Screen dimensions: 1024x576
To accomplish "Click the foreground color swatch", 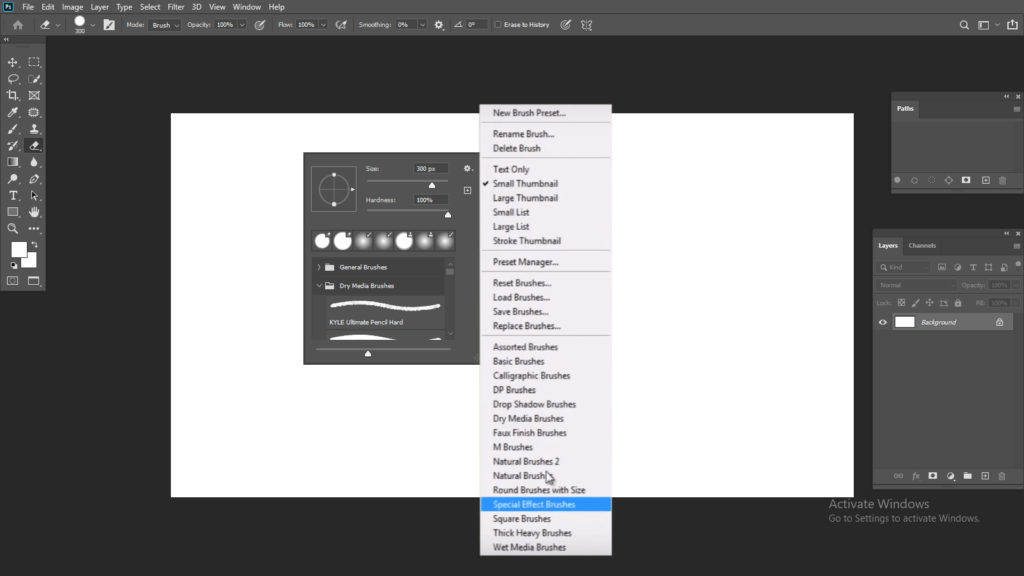I will (x=19, y=249).
